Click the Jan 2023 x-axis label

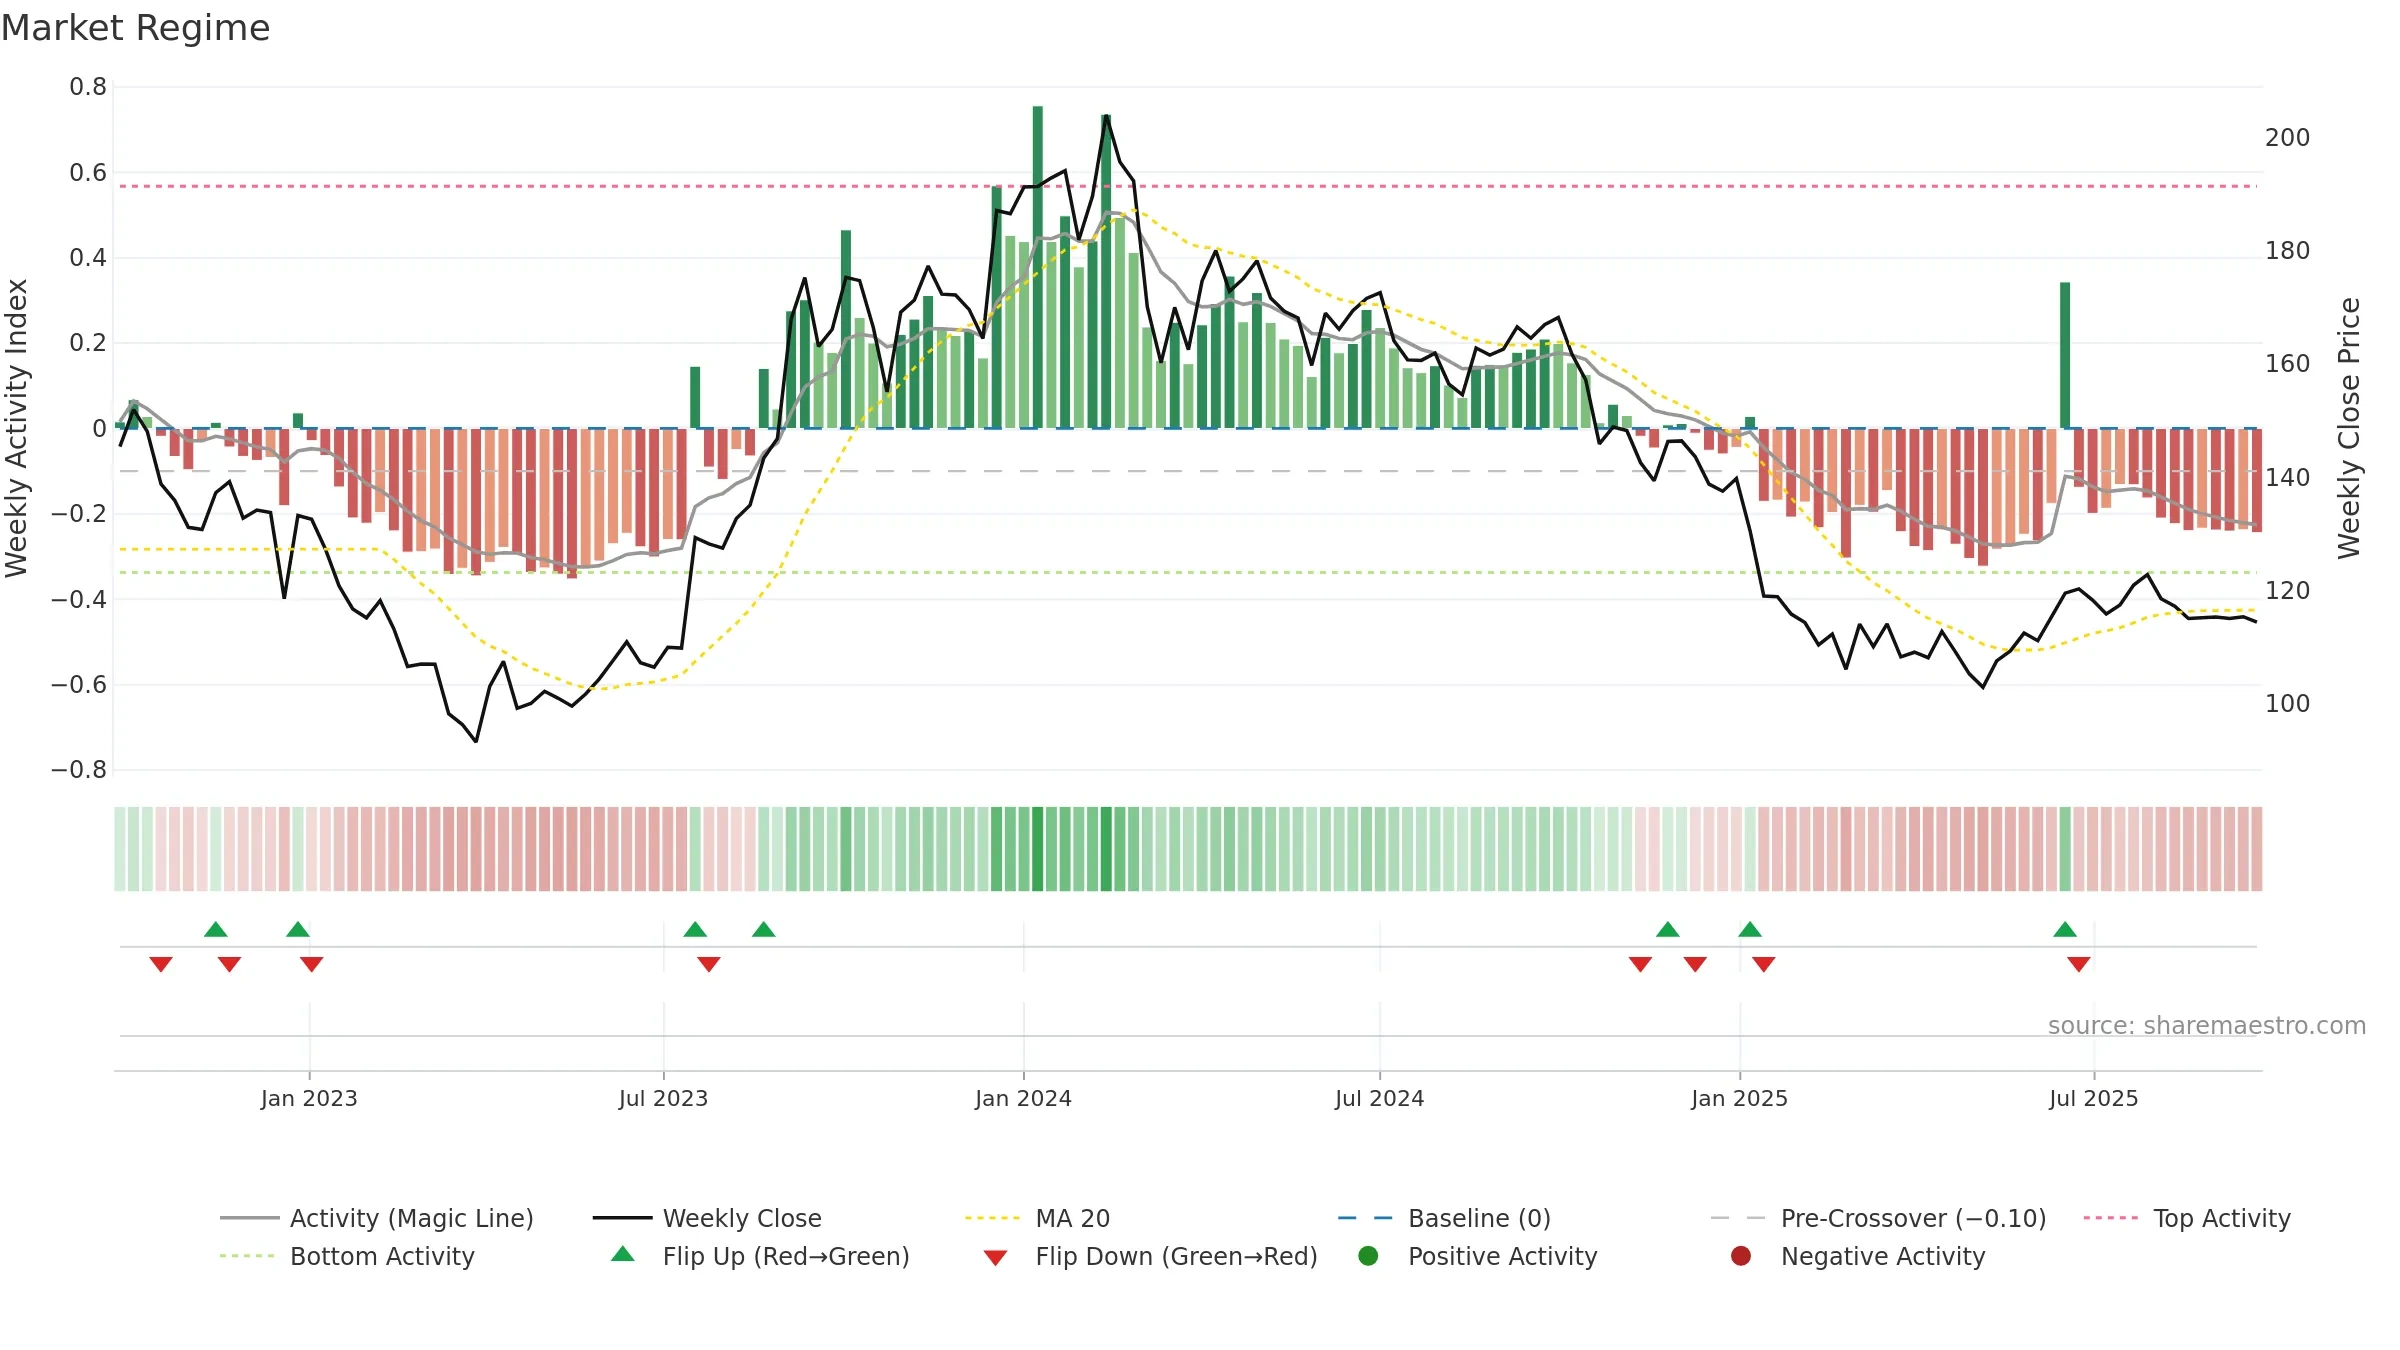[309, 1098]
